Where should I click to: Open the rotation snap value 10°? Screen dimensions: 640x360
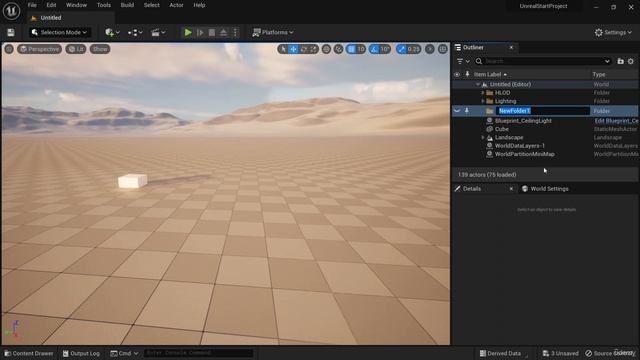tap(385, 49)
